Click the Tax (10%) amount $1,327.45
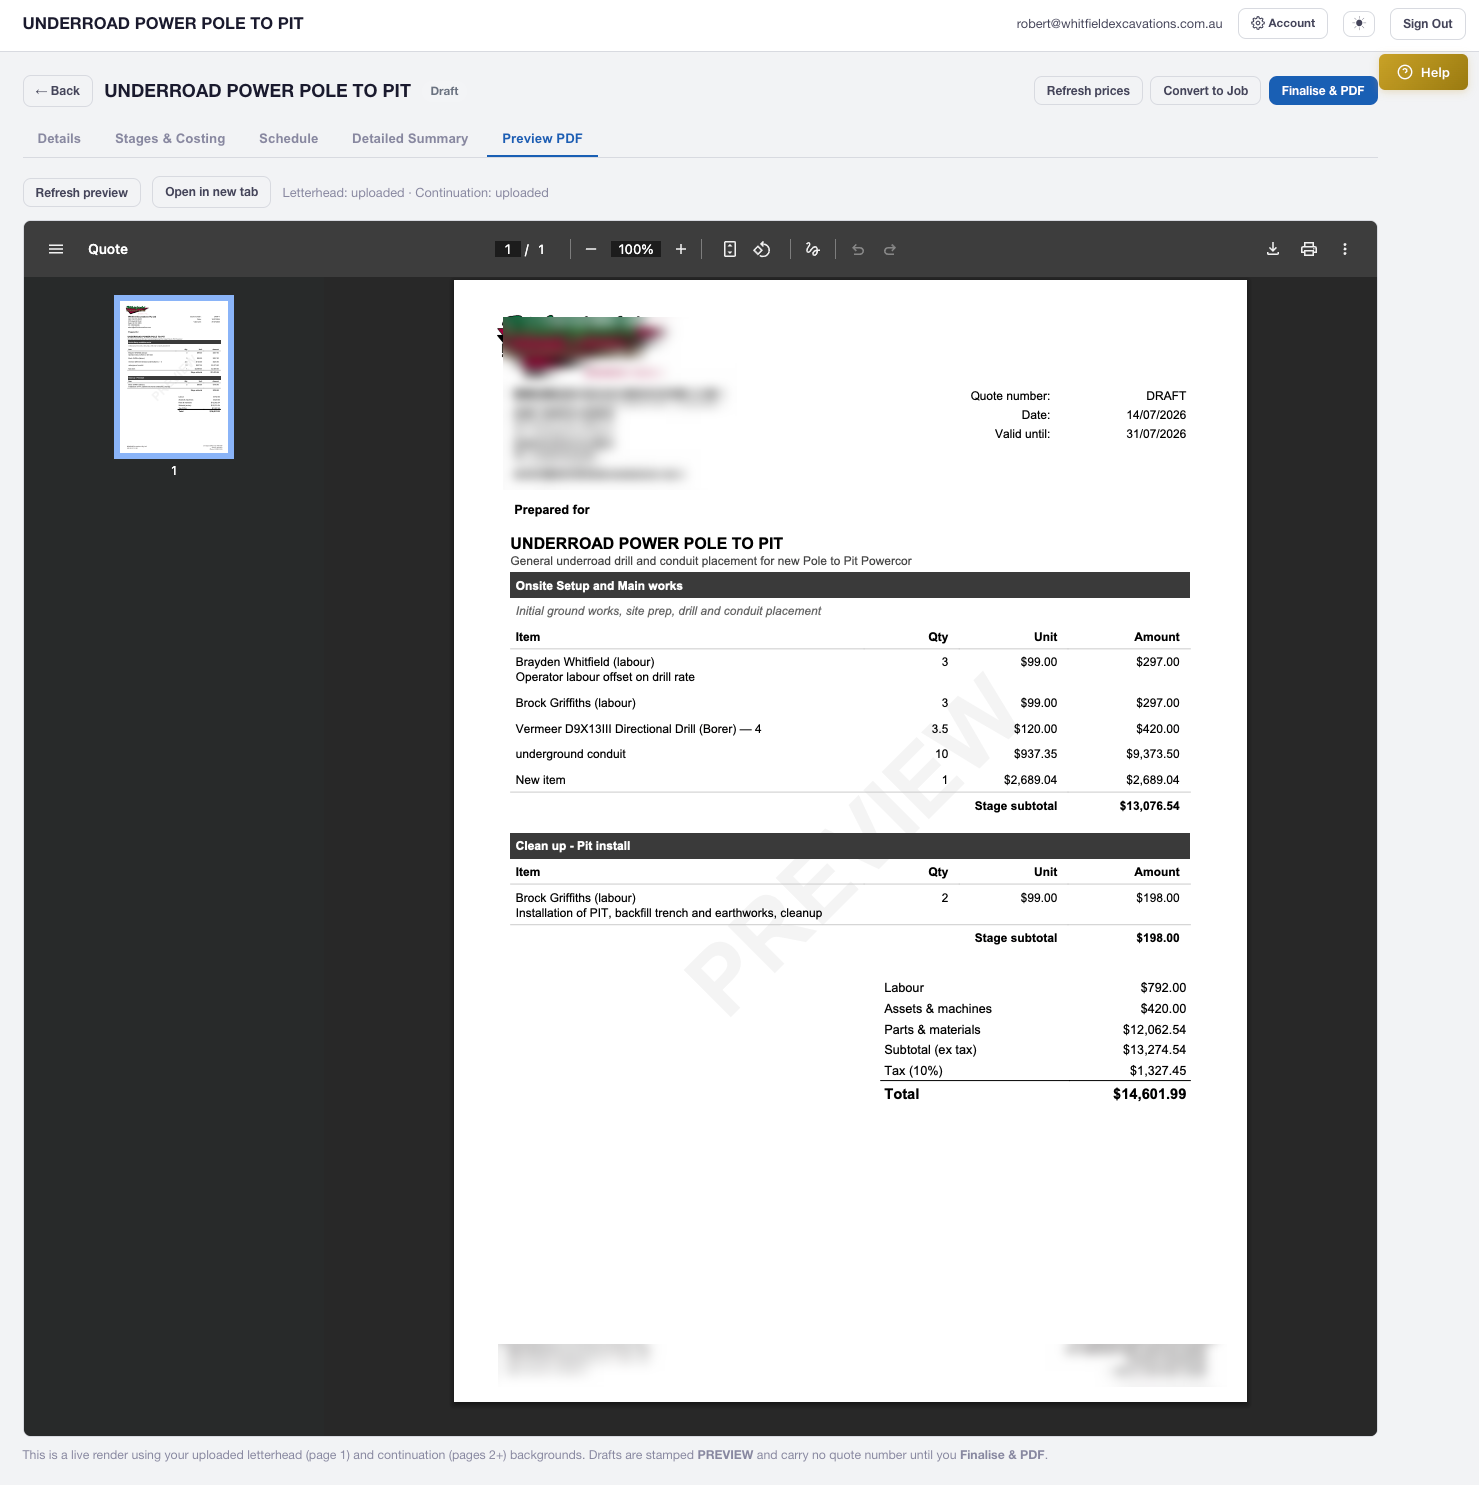The width and height of the screenshot is (1479, 1485). tap(1158, 1071)
